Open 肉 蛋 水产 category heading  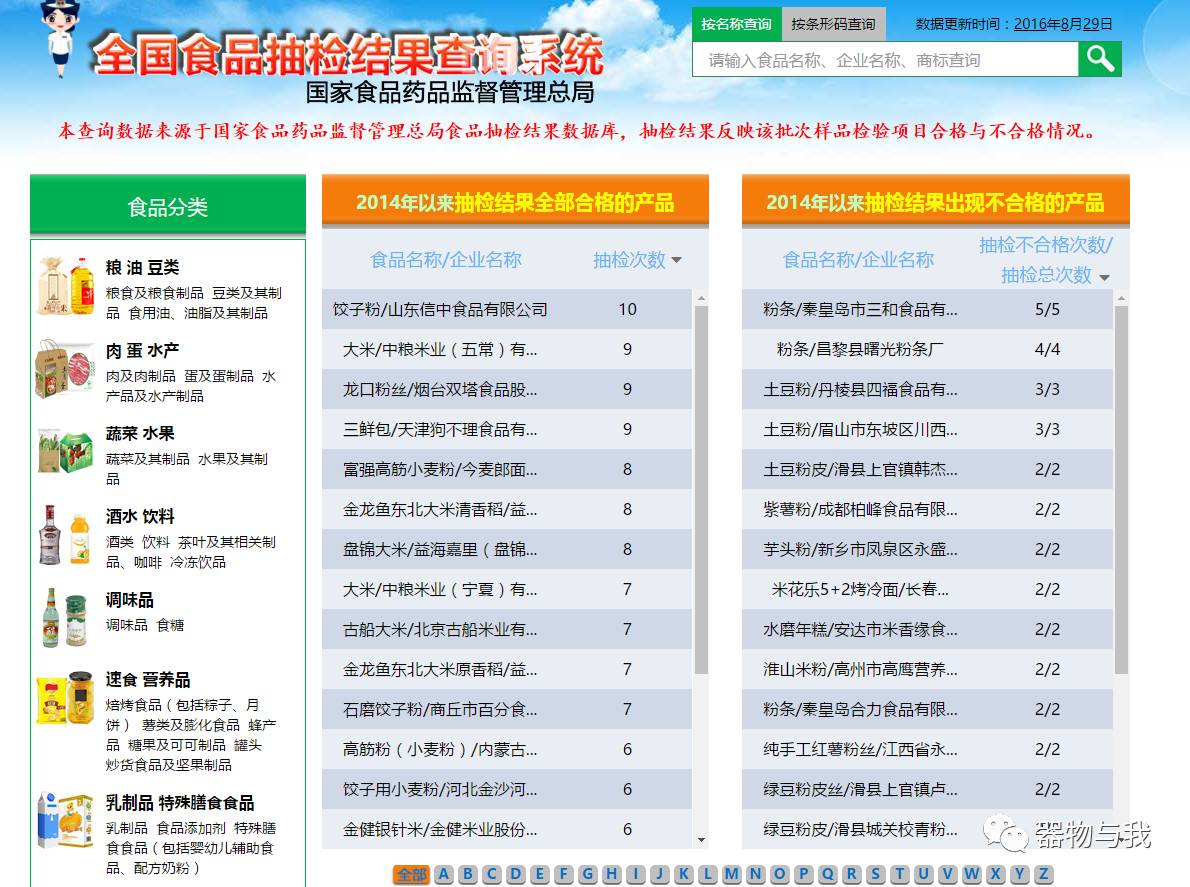[143, 351]
